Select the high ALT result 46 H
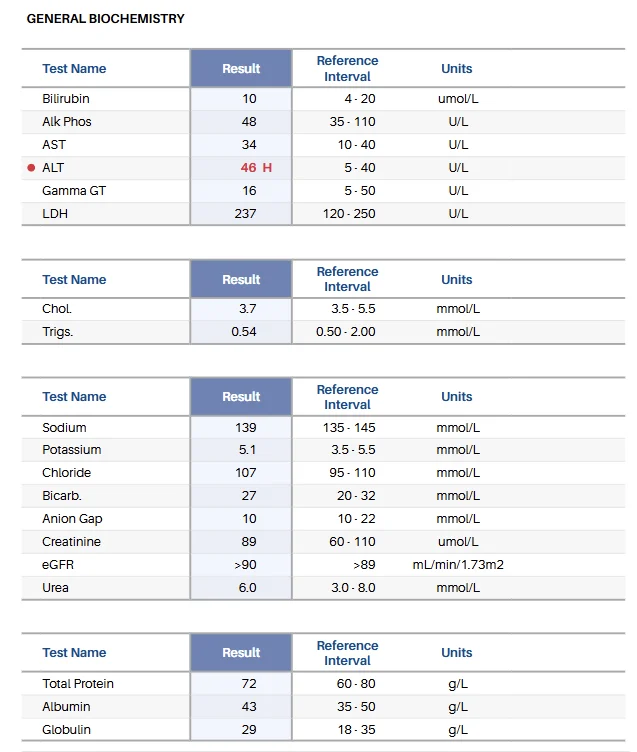The width and height of the screenshot is (637, 752). click(x=256, y=168)
